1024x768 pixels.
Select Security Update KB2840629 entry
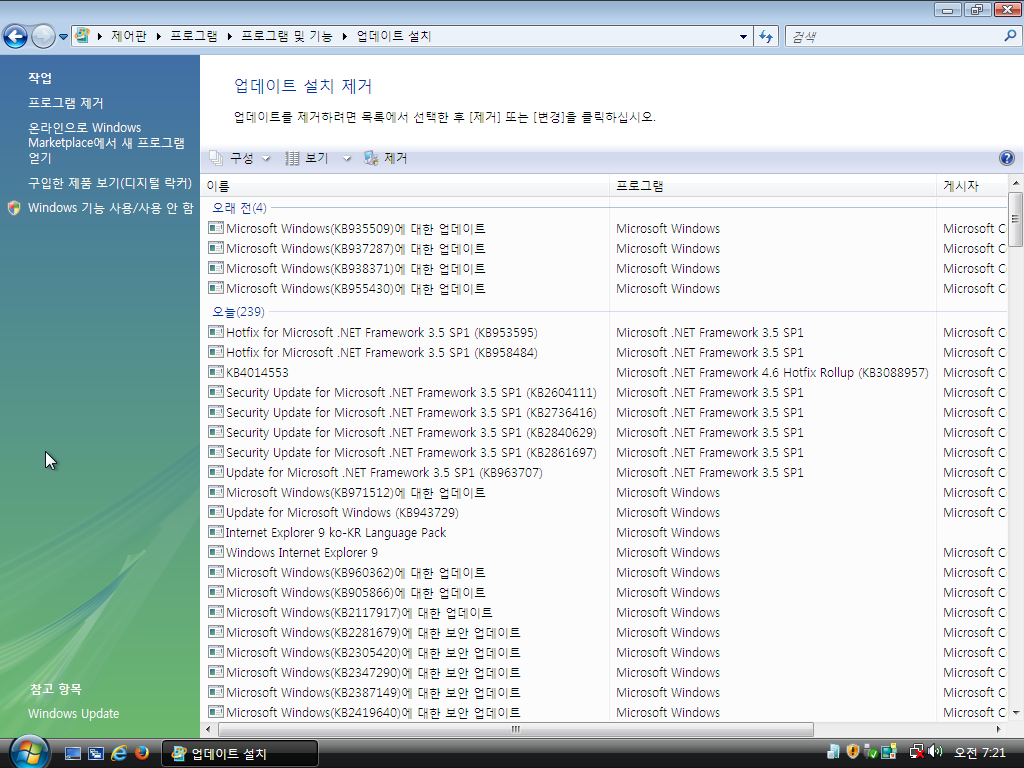click(411, 432)
